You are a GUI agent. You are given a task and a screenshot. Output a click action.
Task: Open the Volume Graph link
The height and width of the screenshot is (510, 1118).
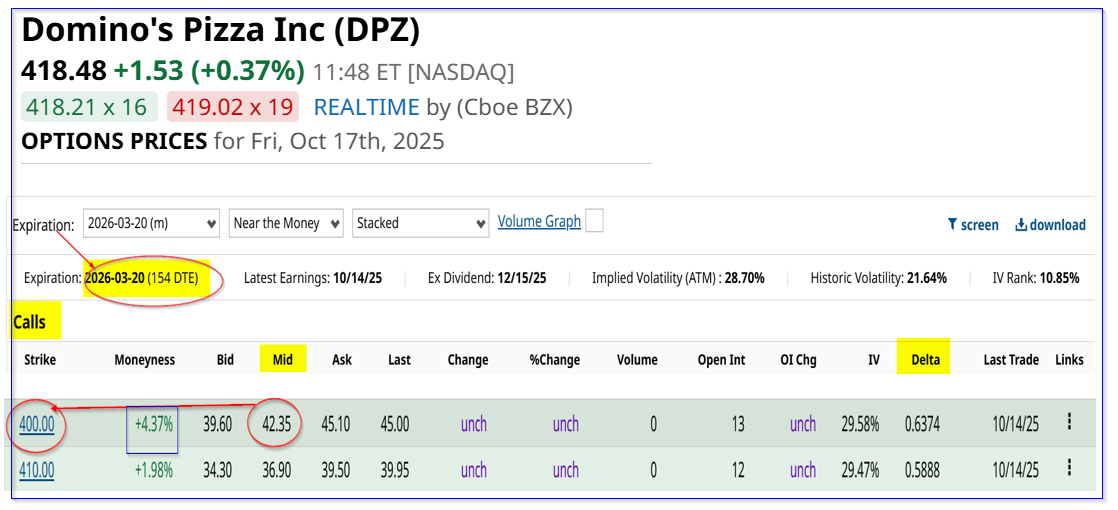click(539, 222)
